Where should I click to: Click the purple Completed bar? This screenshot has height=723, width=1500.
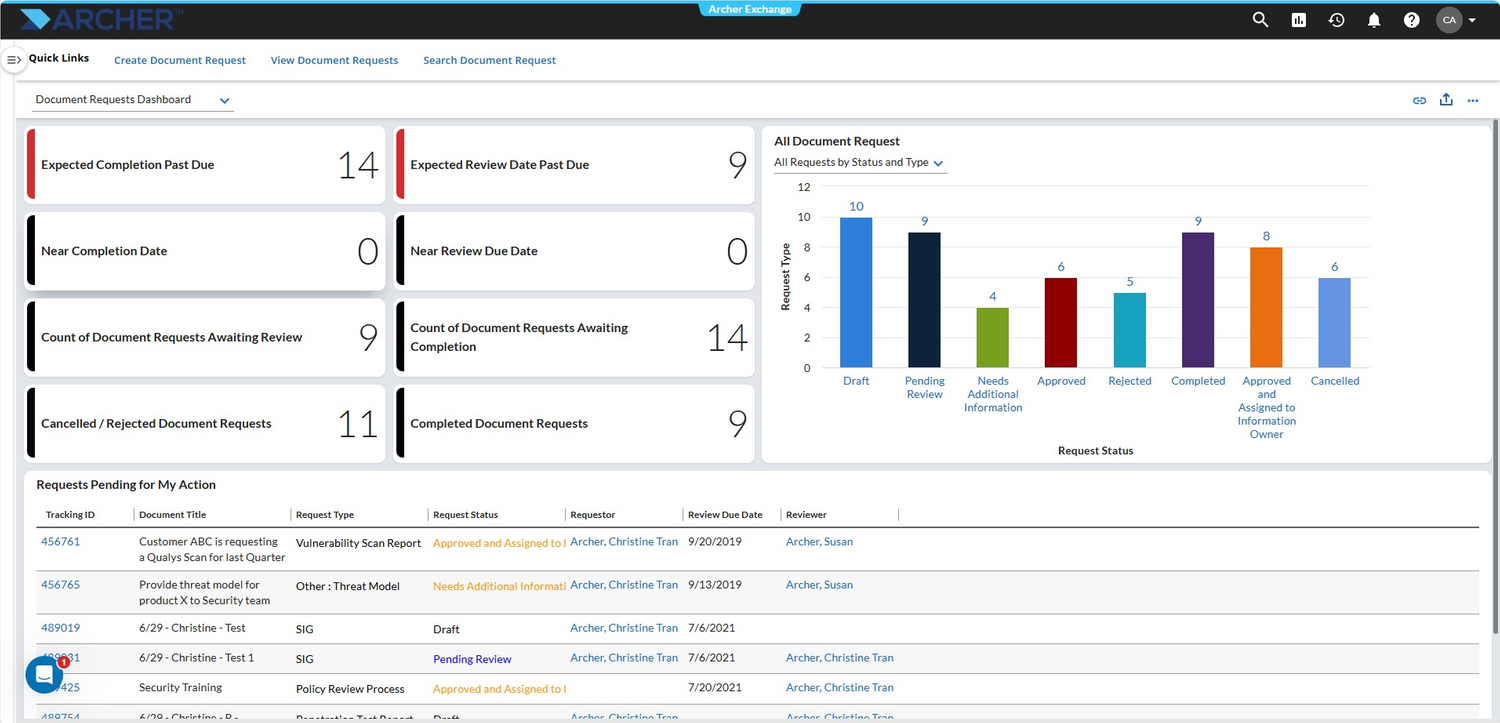[x=1198, y=300]
